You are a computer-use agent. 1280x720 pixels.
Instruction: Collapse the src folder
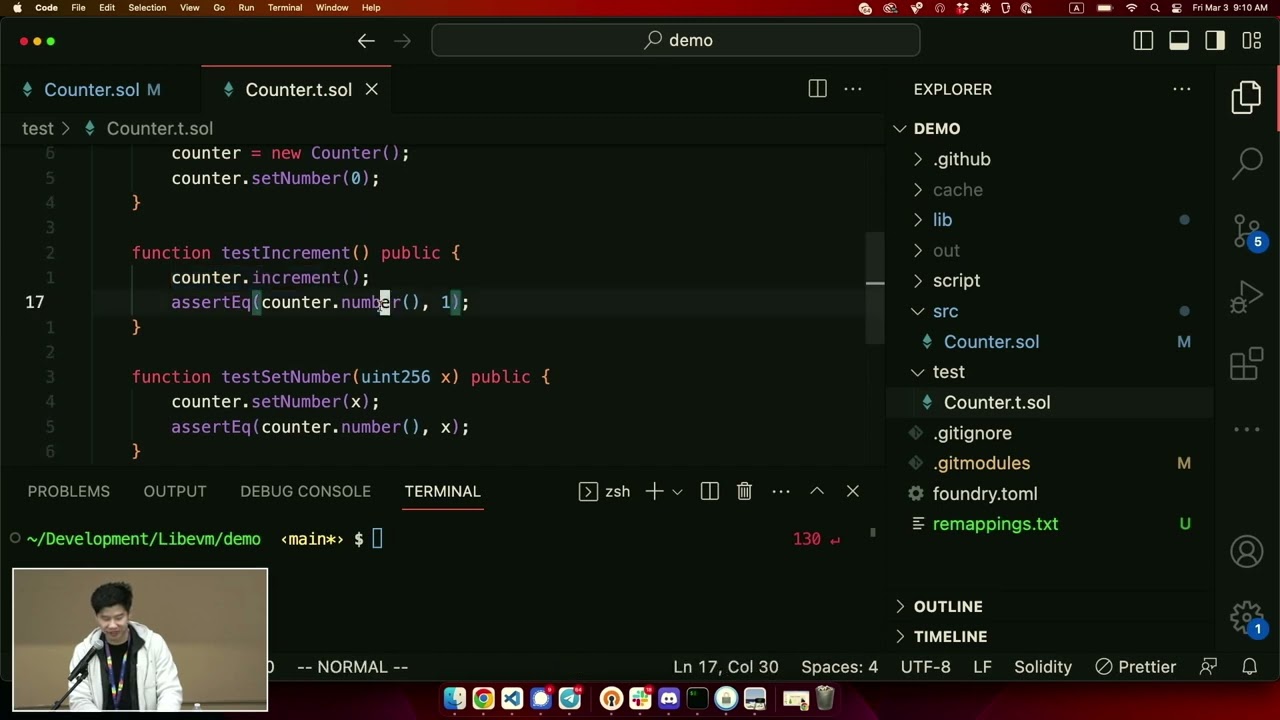pos(918,311)
